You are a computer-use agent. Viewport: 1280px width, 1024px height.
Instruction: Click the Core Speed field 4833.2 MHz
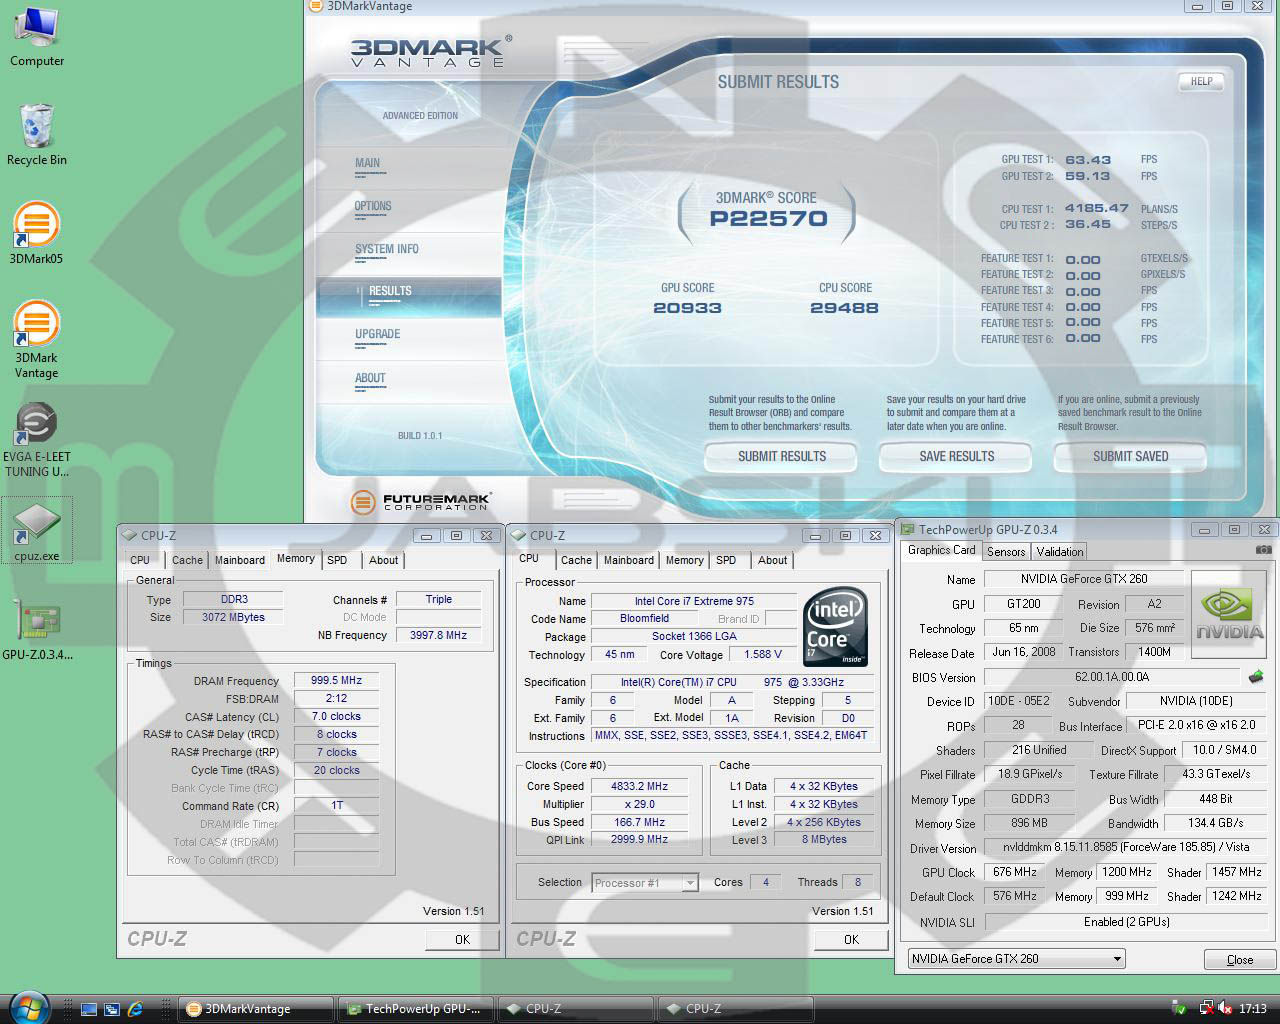640,786
